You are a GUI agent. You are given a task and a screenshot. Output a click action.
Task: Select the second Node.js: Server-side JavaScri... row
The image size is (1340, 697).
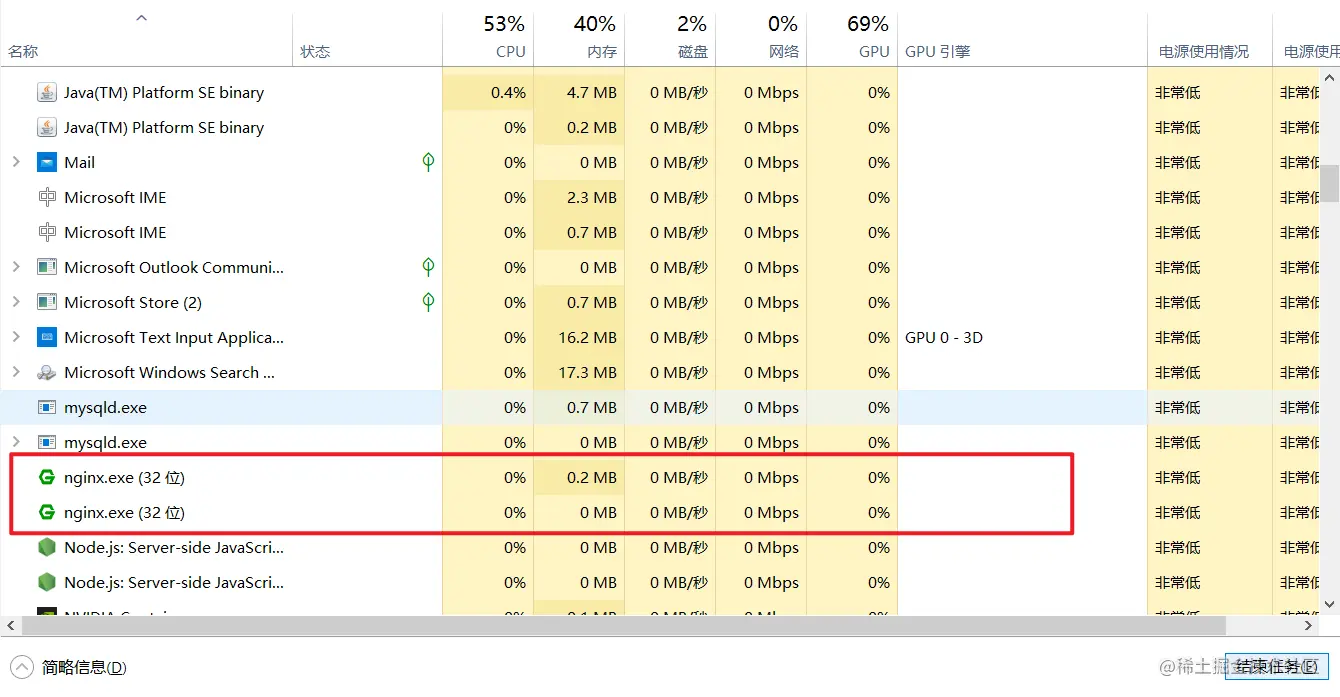(x=174, y=583)
